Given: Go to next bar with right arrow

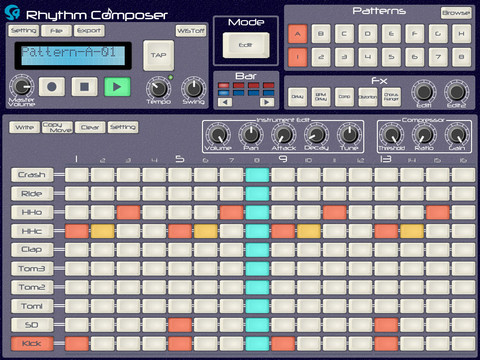Looking at the screenshot, I should point(267,102).
